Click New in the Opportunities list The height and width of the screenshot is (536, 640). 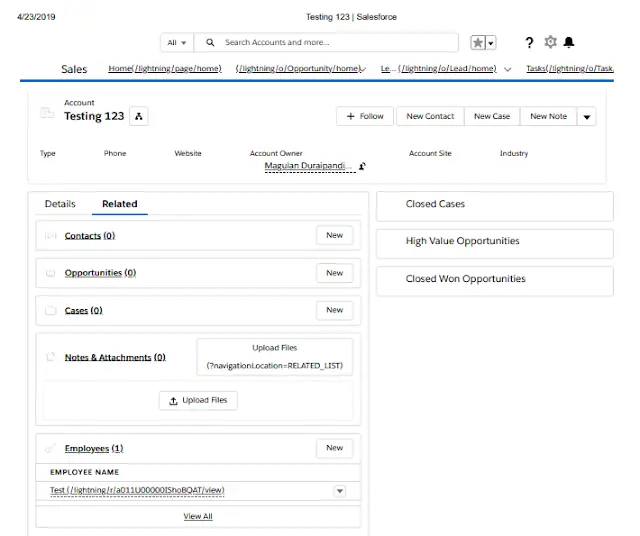(x=335, y=273)
